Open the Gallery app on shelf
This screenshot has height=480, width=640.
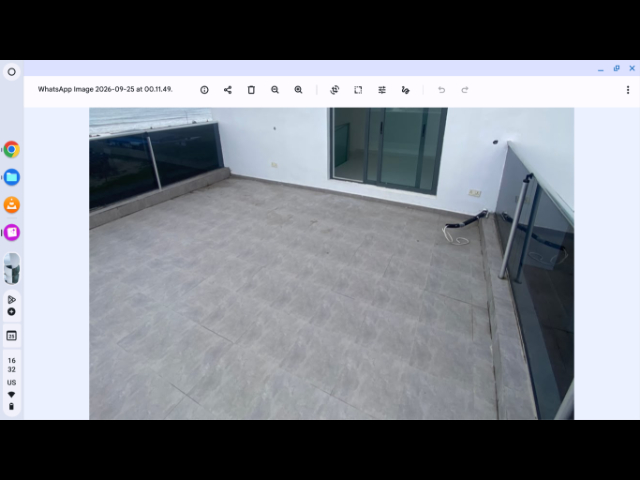[x=12, y=233]
